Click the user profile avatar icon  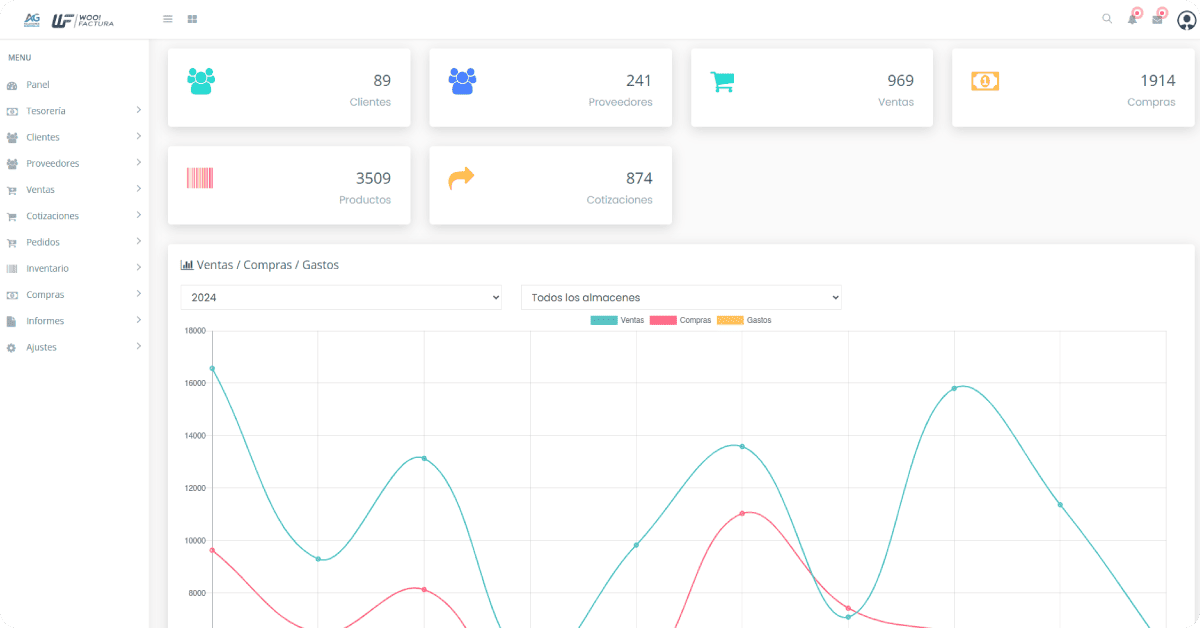(x=1186, y=18)
